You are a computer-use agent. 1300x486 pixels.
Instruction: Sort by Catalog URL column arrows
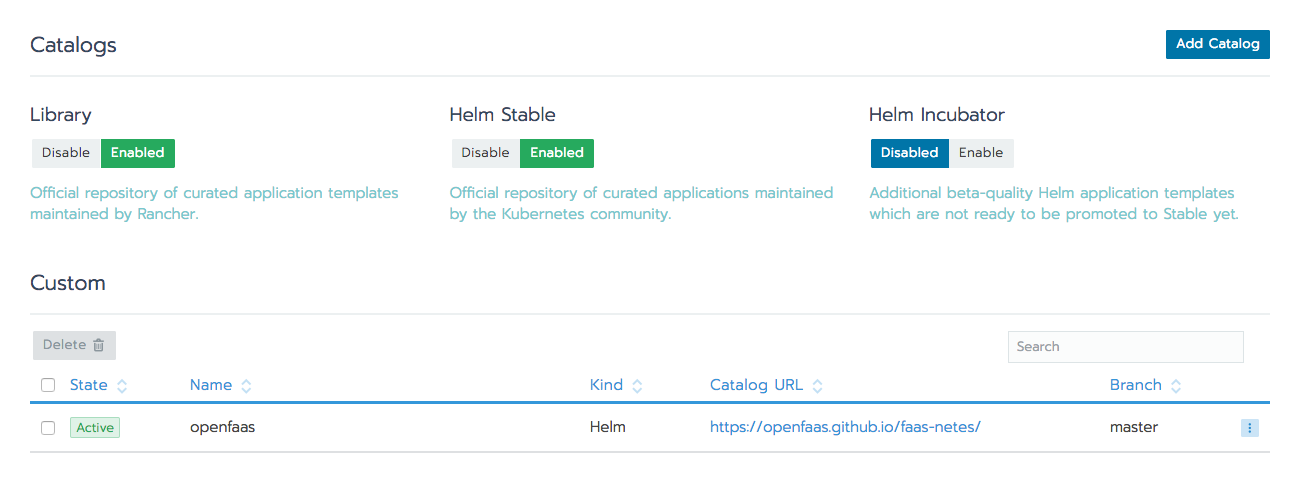(x=817, y=386)
